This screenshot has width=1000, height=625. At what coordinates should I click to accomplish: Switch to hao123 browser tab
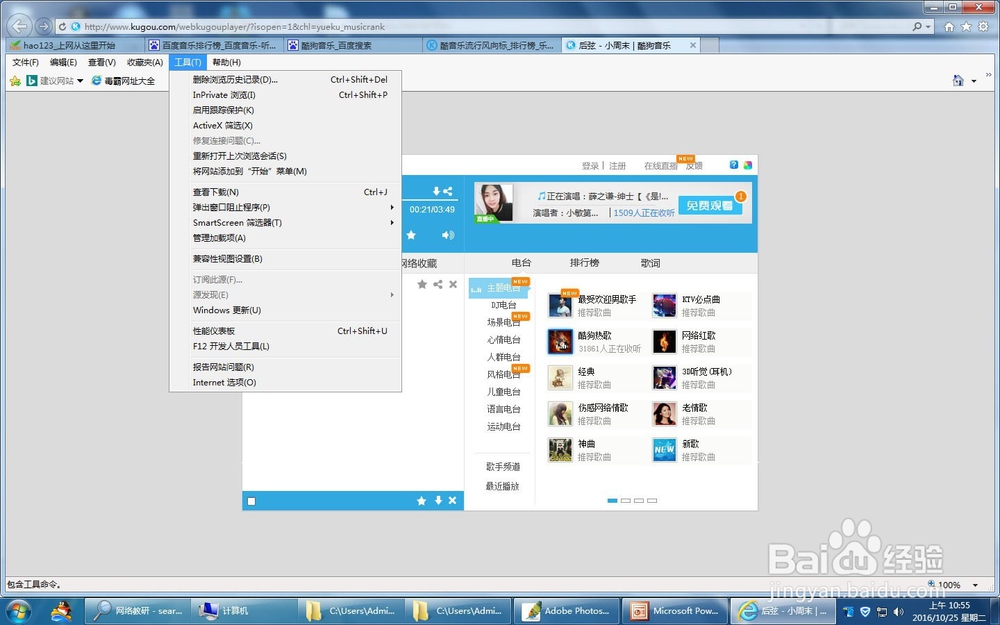coord(75,45)
